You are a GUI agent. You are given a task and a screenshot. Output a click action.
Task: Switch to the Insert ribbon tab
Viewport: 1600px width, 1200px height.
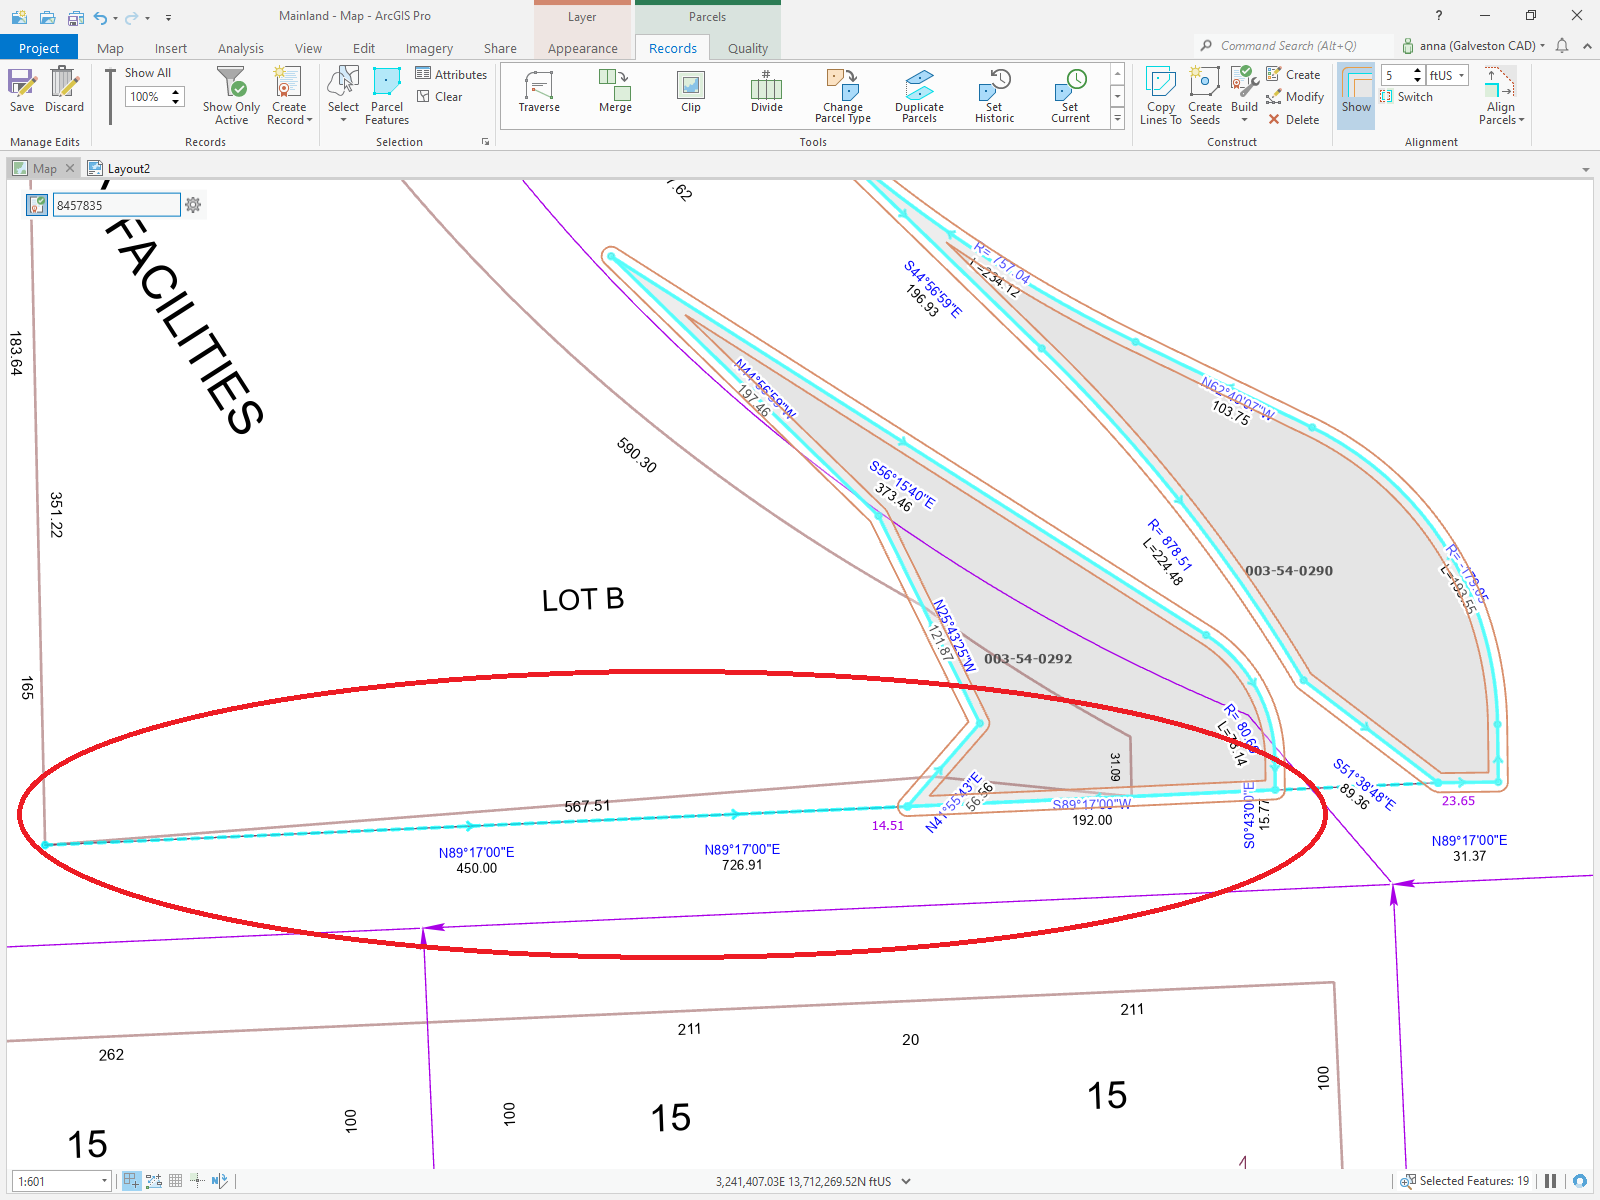tap(171, 48)
